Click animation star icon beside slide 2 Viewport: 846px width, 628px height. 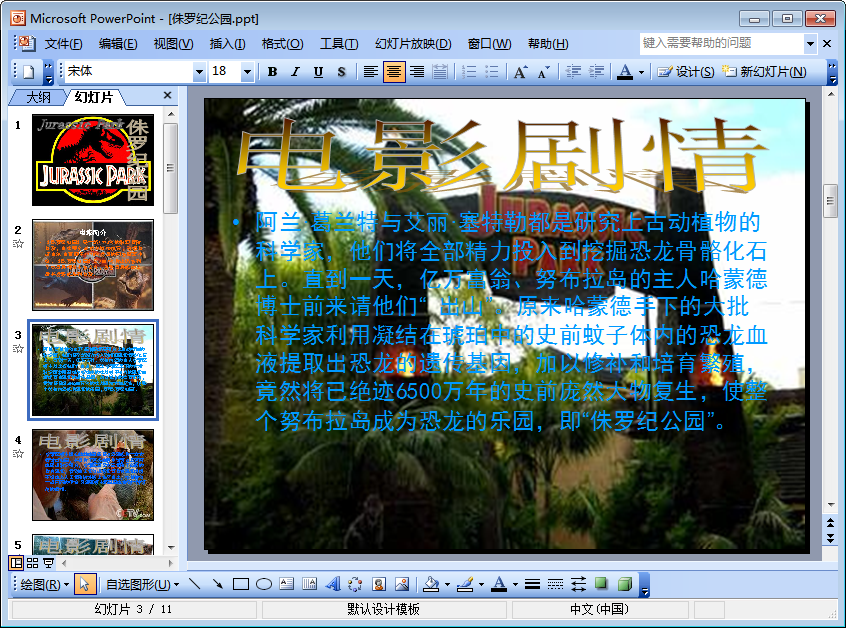tap(18, 244)
